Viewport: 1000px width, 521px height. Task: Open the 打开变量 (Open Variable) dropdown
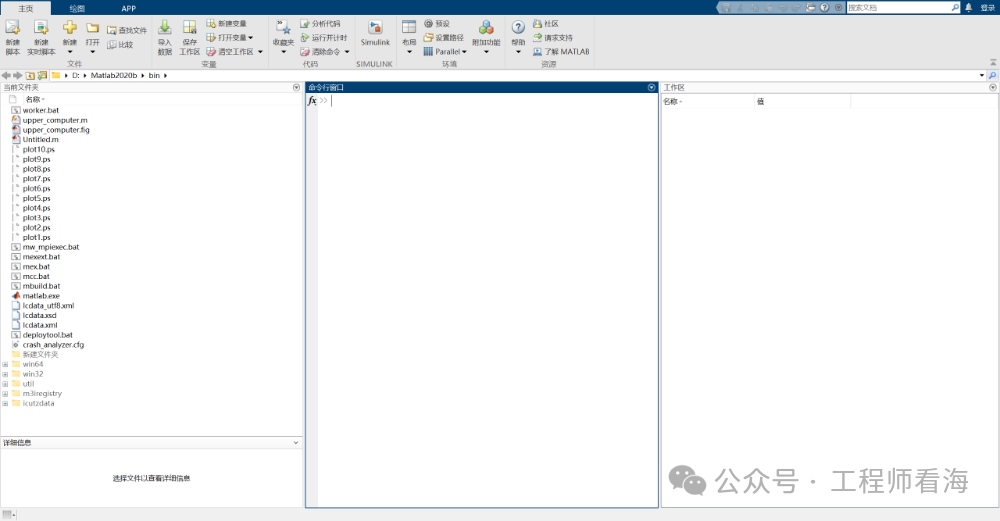click(230, 38)
